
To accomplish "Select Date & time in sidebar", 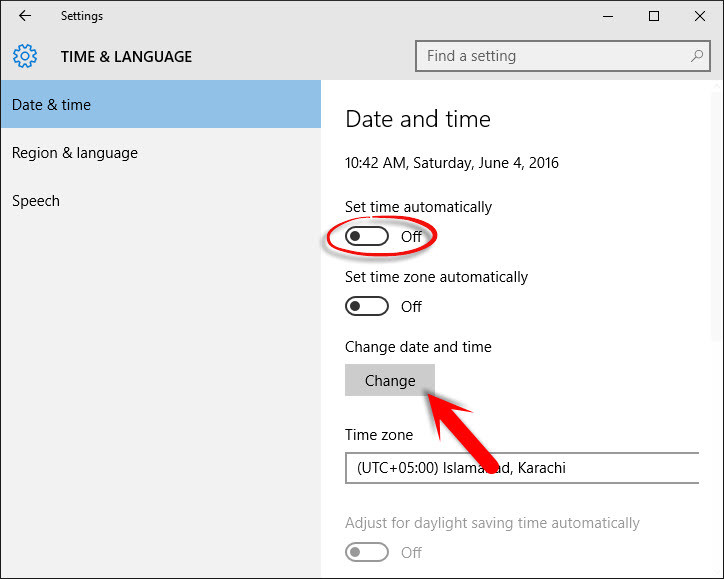I will pos(161,104).
